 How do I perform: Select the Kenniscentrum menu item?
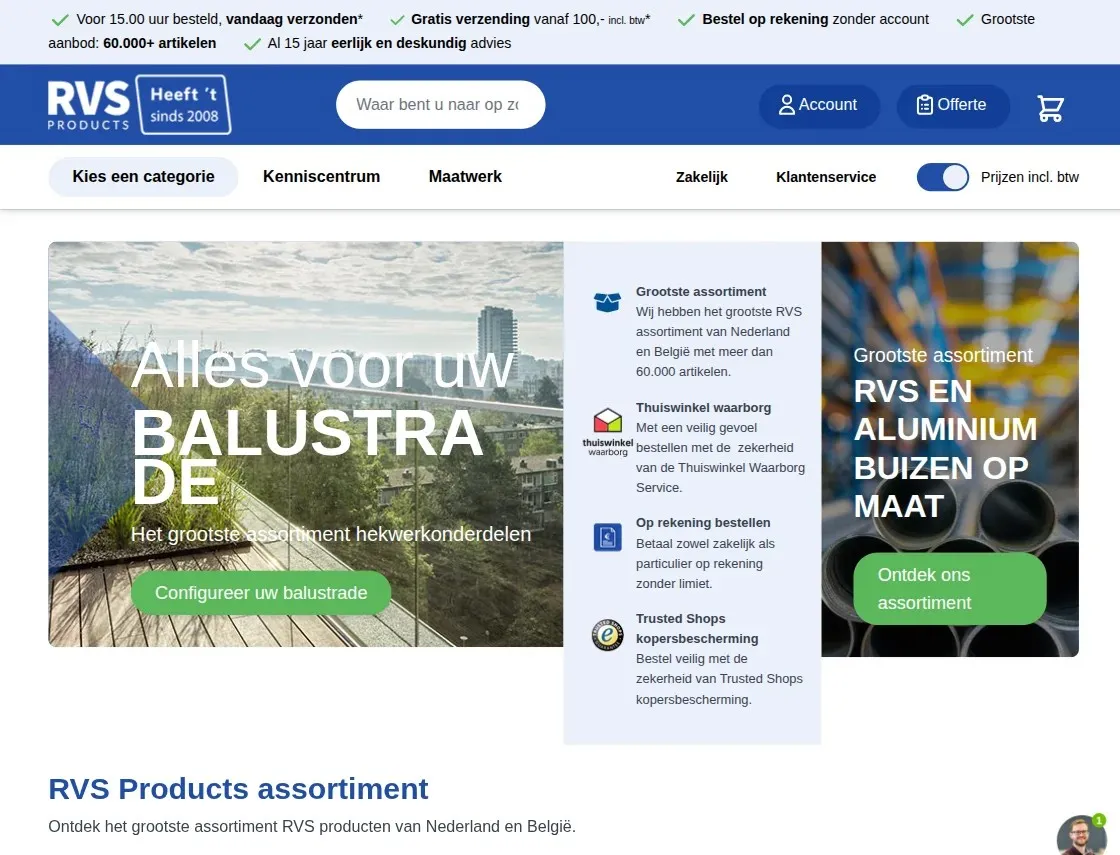tap(321, 176)
